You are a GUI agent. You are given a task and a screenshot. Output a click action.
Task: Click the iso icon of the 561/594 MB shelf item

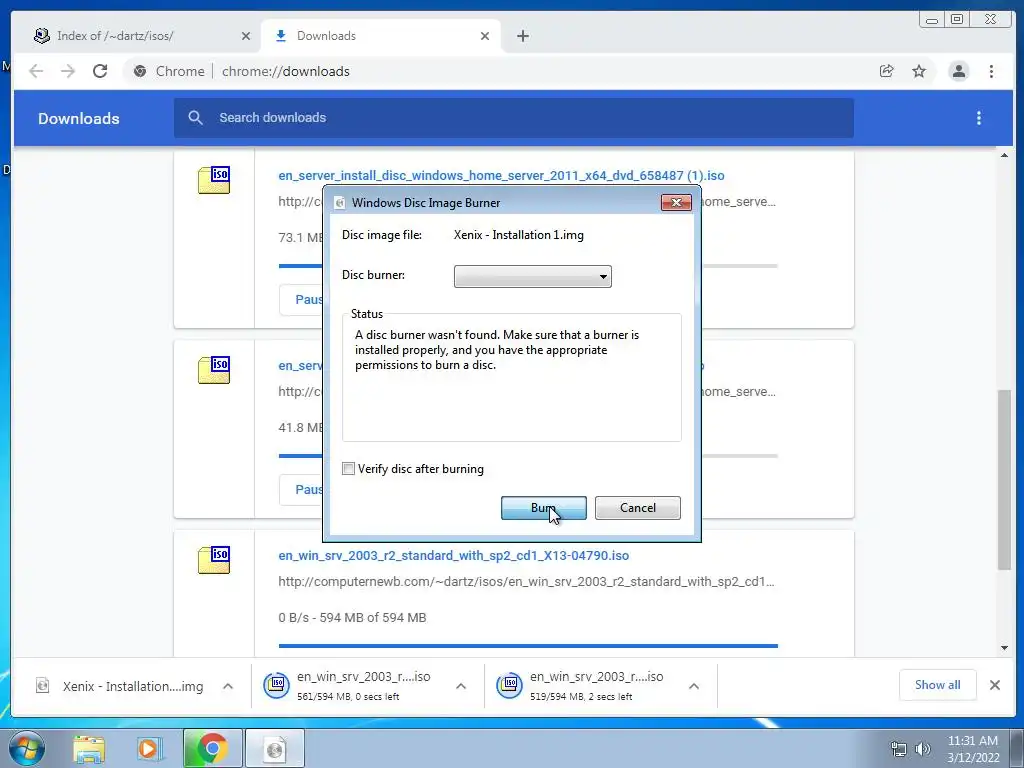tap(276, 685)
